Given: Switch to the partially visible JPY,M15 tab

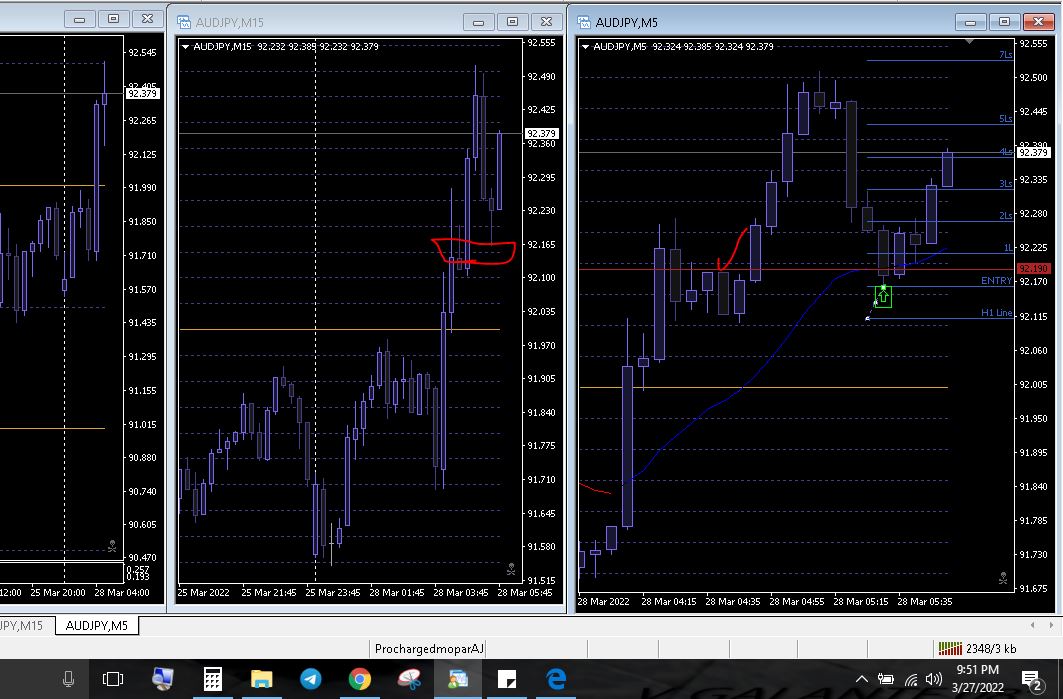Looking at the screenshot, I should [24, 625].
